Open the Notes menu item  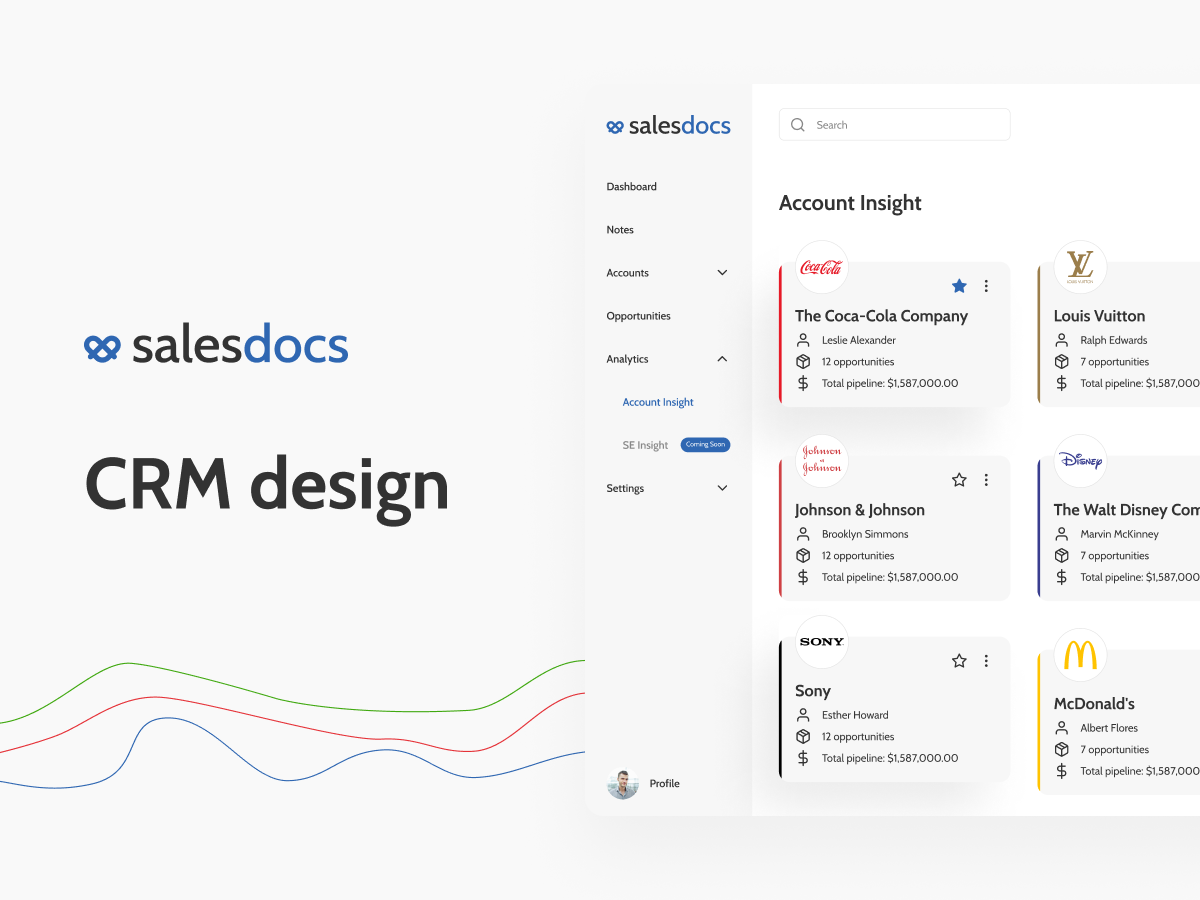coord(620,230)
